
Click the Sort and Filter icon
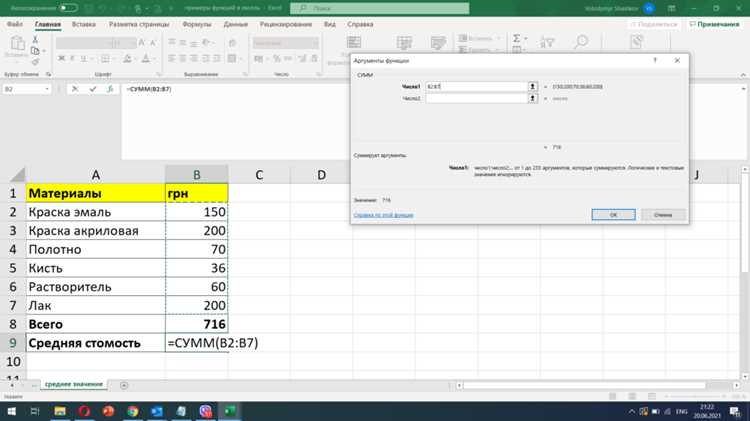coord(547,43)
